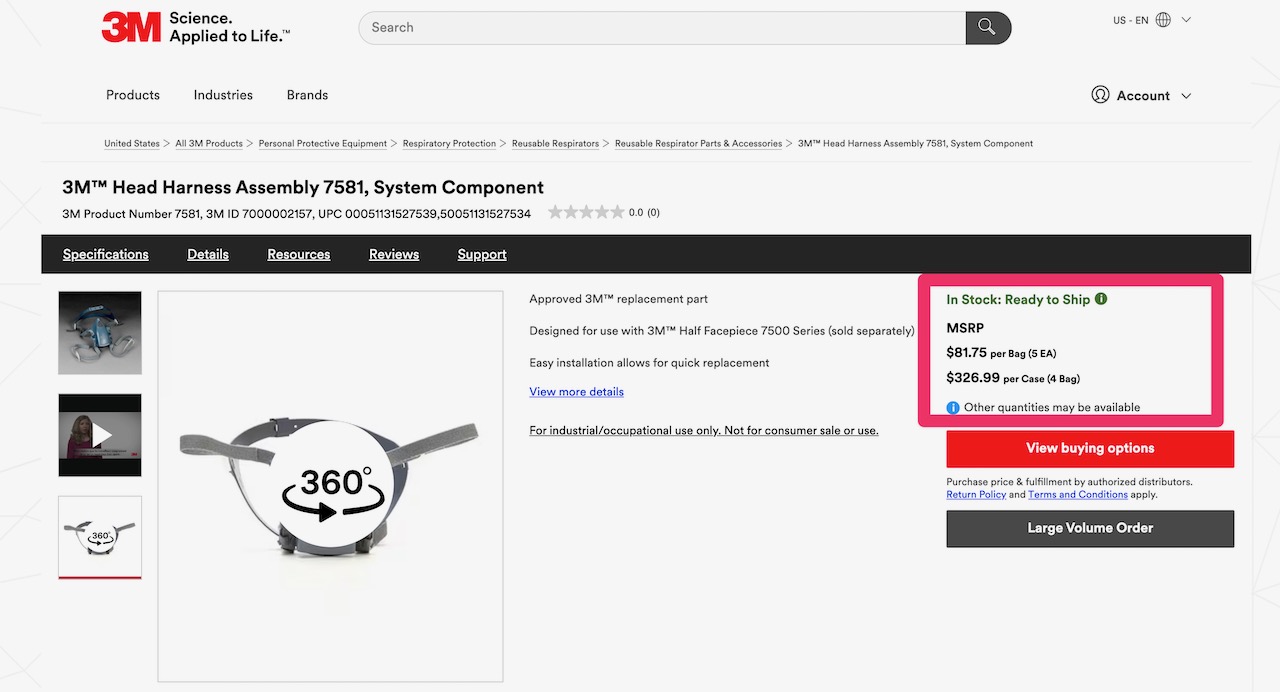
Task: Click the star rating
Action: [584, 212]
